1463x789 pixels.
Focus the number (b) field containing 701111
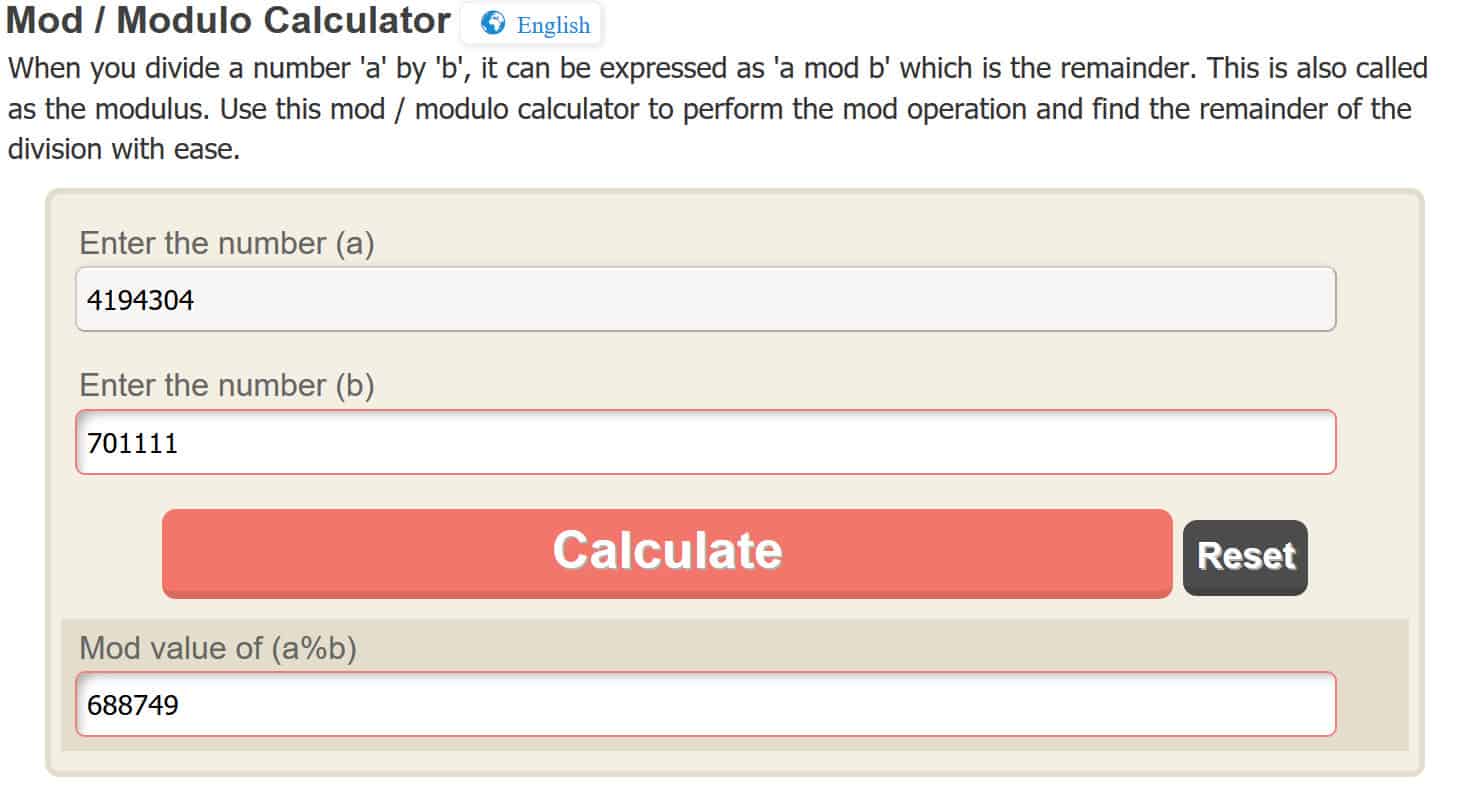coord(706,442)
